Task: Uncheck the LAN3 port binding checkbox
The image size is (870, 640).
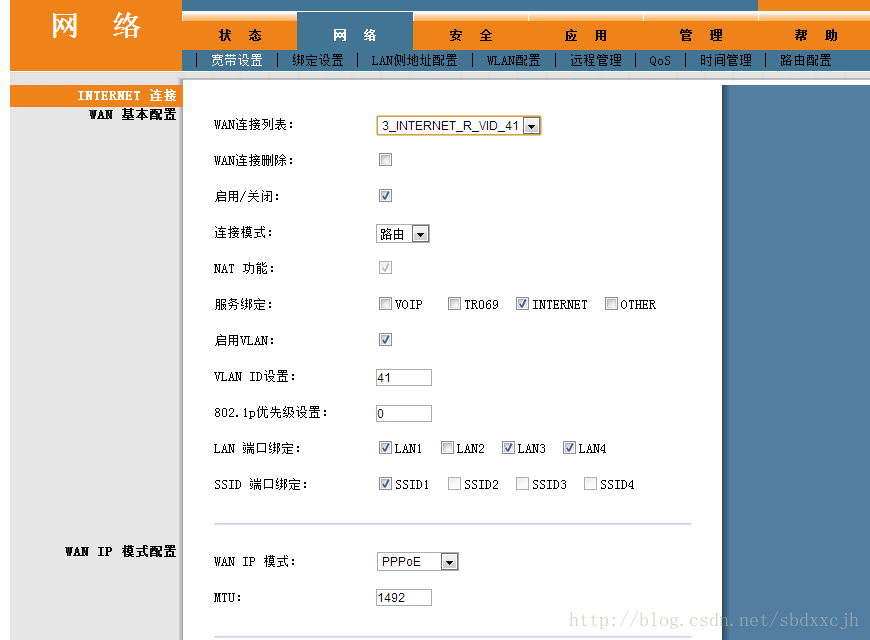Action: tap(508, 447)
